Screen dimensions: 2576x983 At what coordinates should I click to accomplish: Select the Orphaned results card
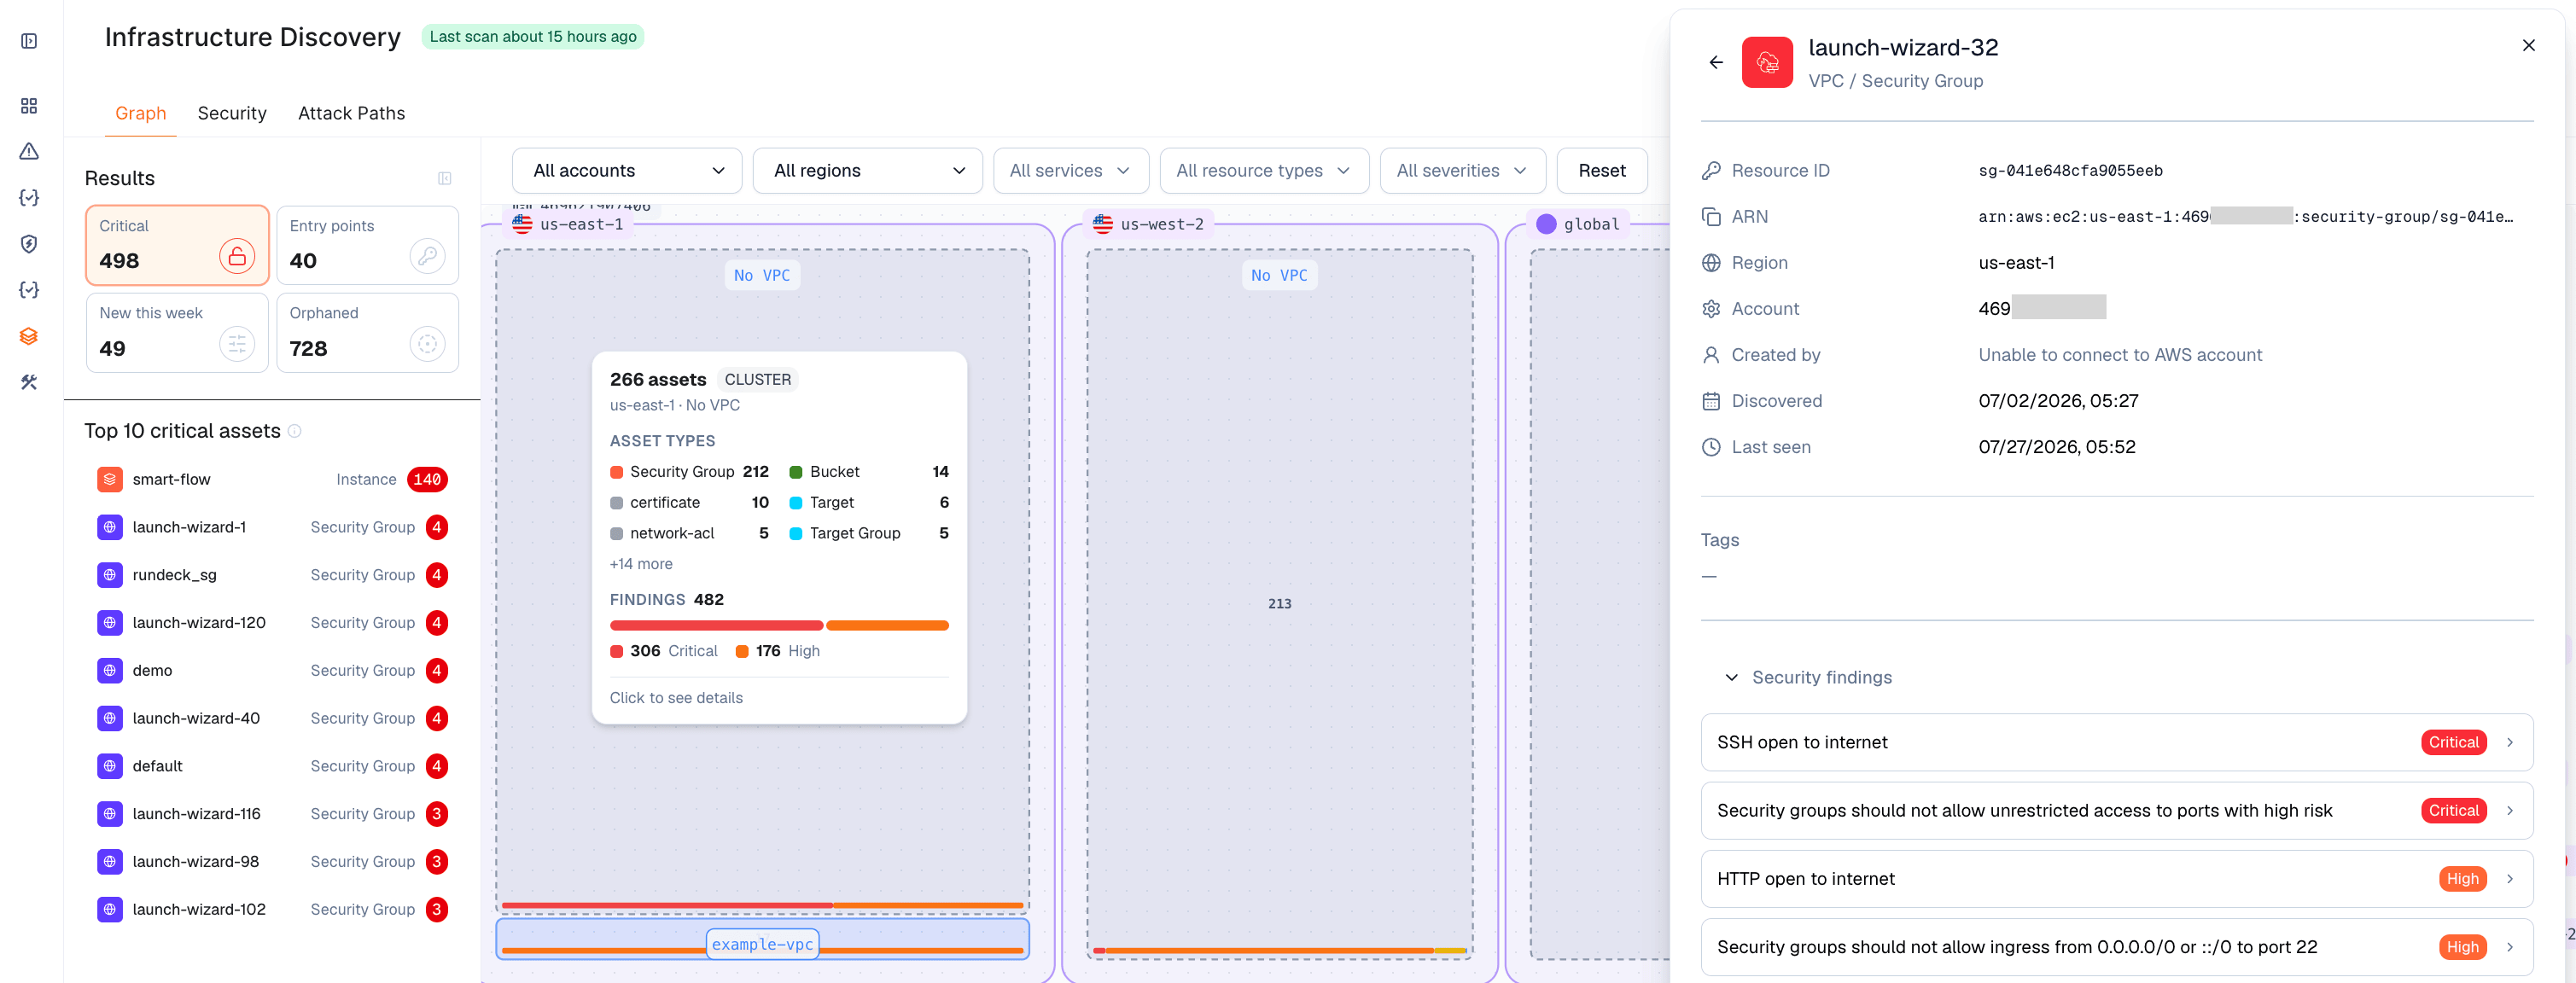click(367, 332)
